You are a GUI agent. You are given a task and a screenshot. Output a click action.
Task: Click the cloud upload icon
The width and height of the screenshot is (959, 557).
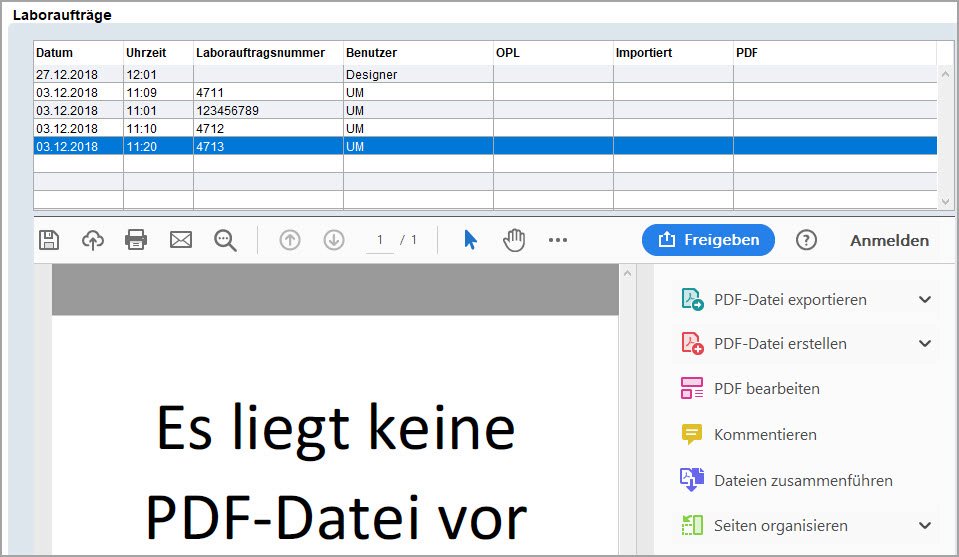tap(93, 240)
